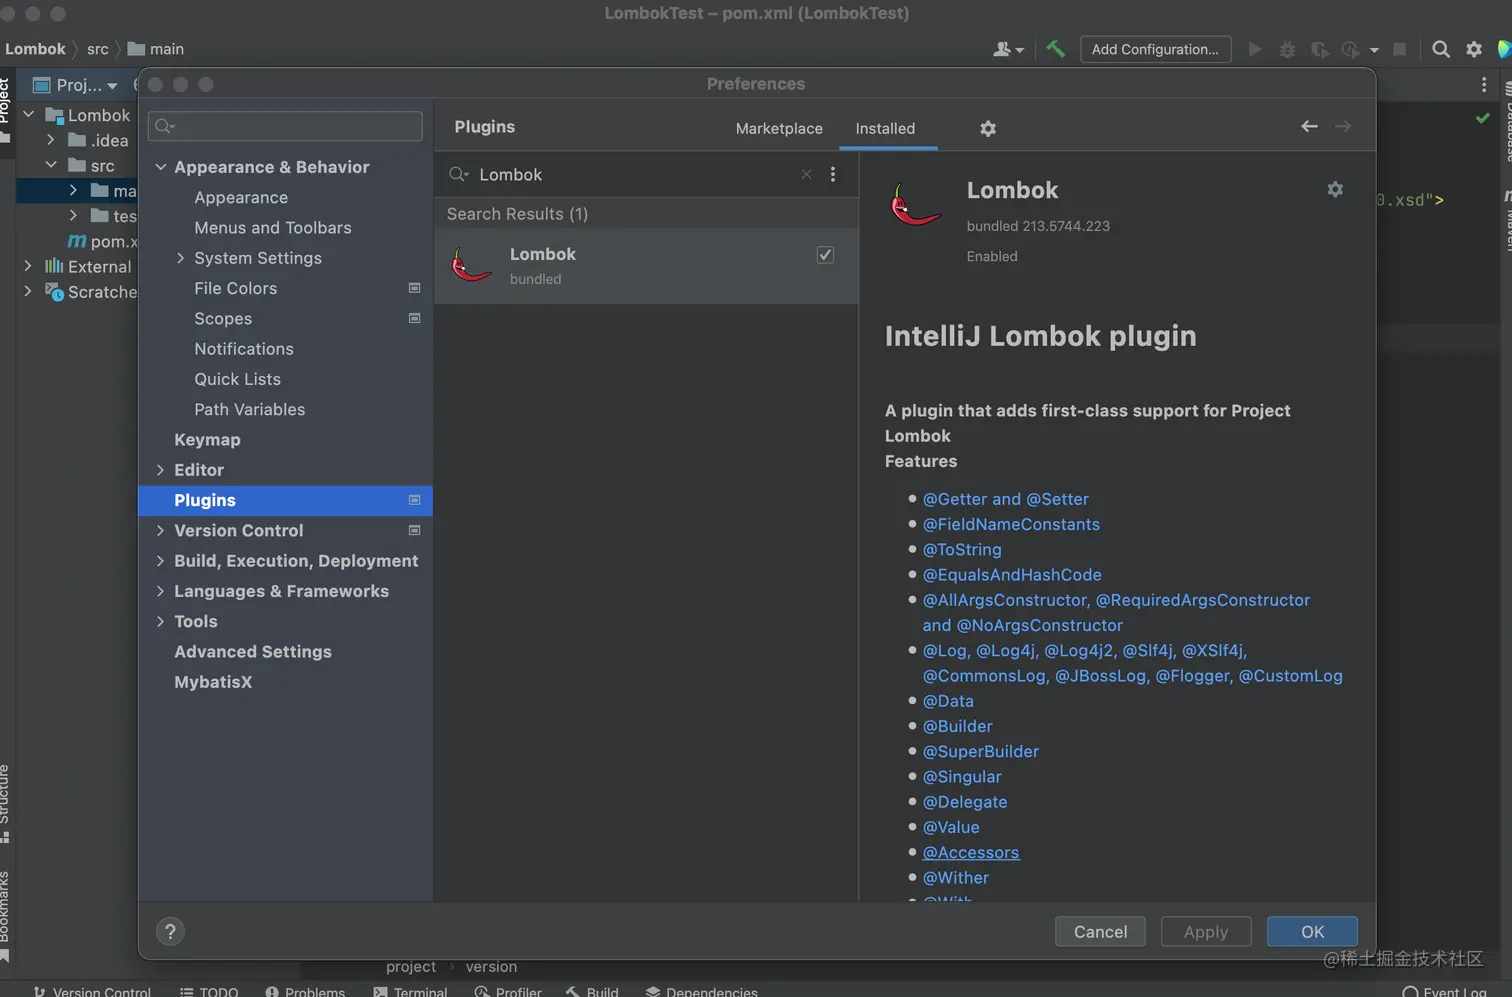
Task: Collapse the src folder in project tree
Action: 50,165
